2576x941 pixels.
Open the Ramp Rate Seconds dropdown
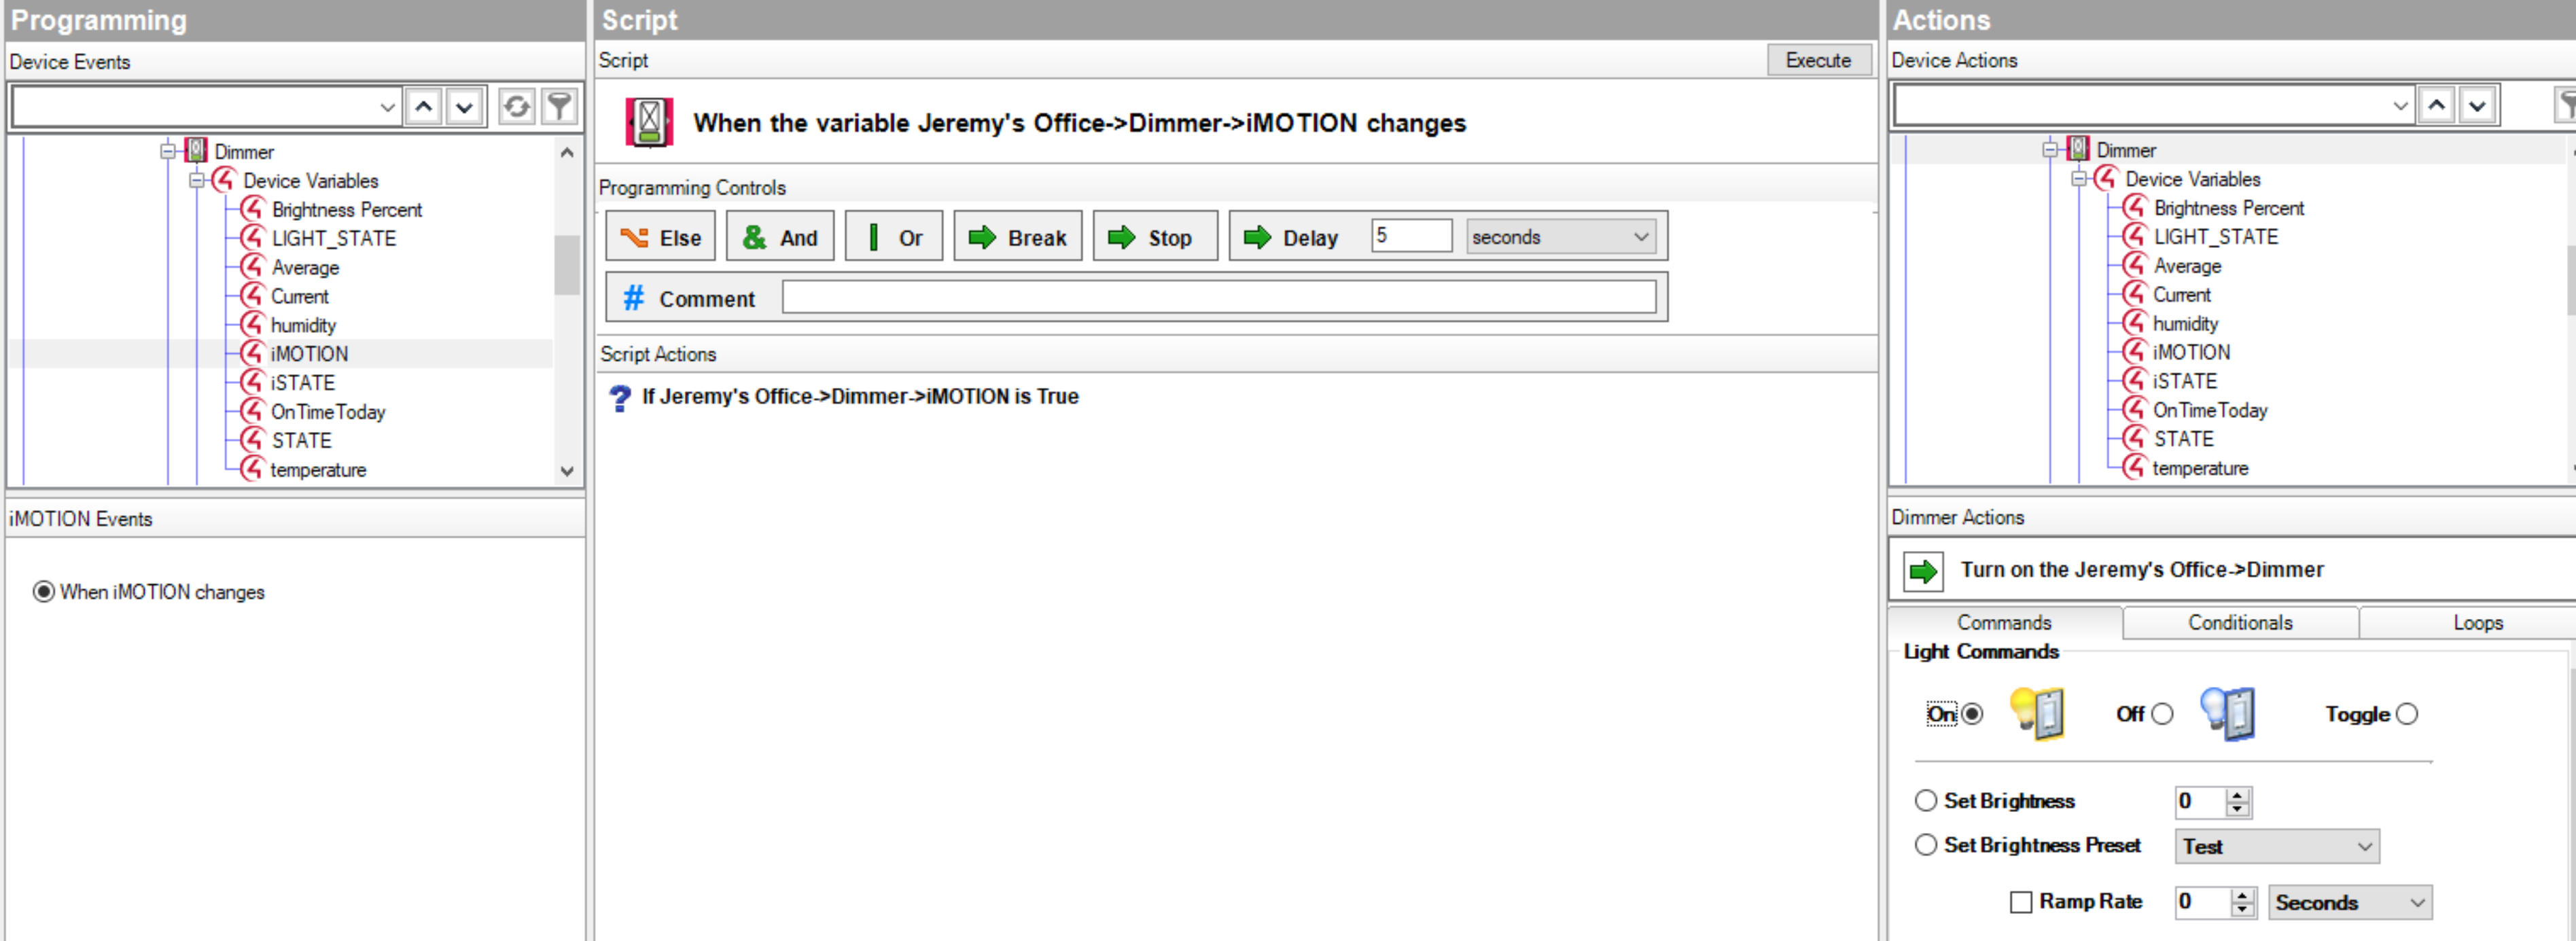click(2417, 903)
